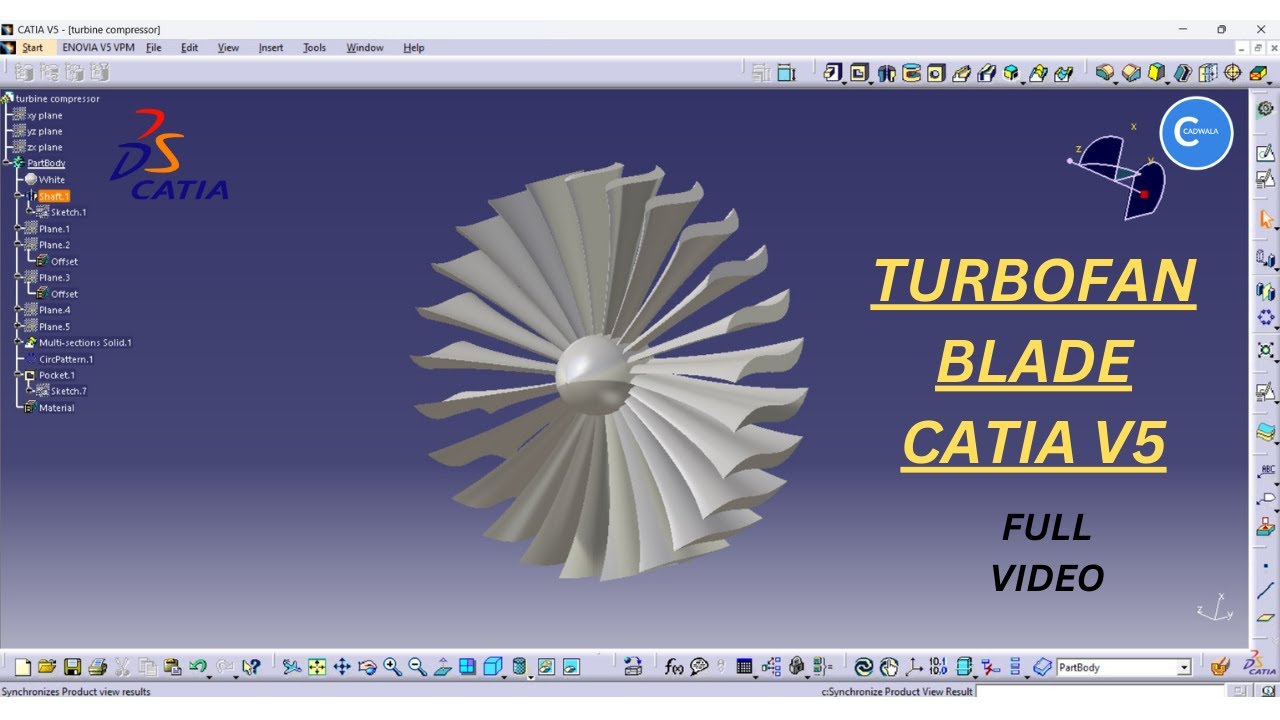The height and width of the screenshot is (720, 1280).
Task: Click the Hide/Show icon
Action: pos(546,667)
